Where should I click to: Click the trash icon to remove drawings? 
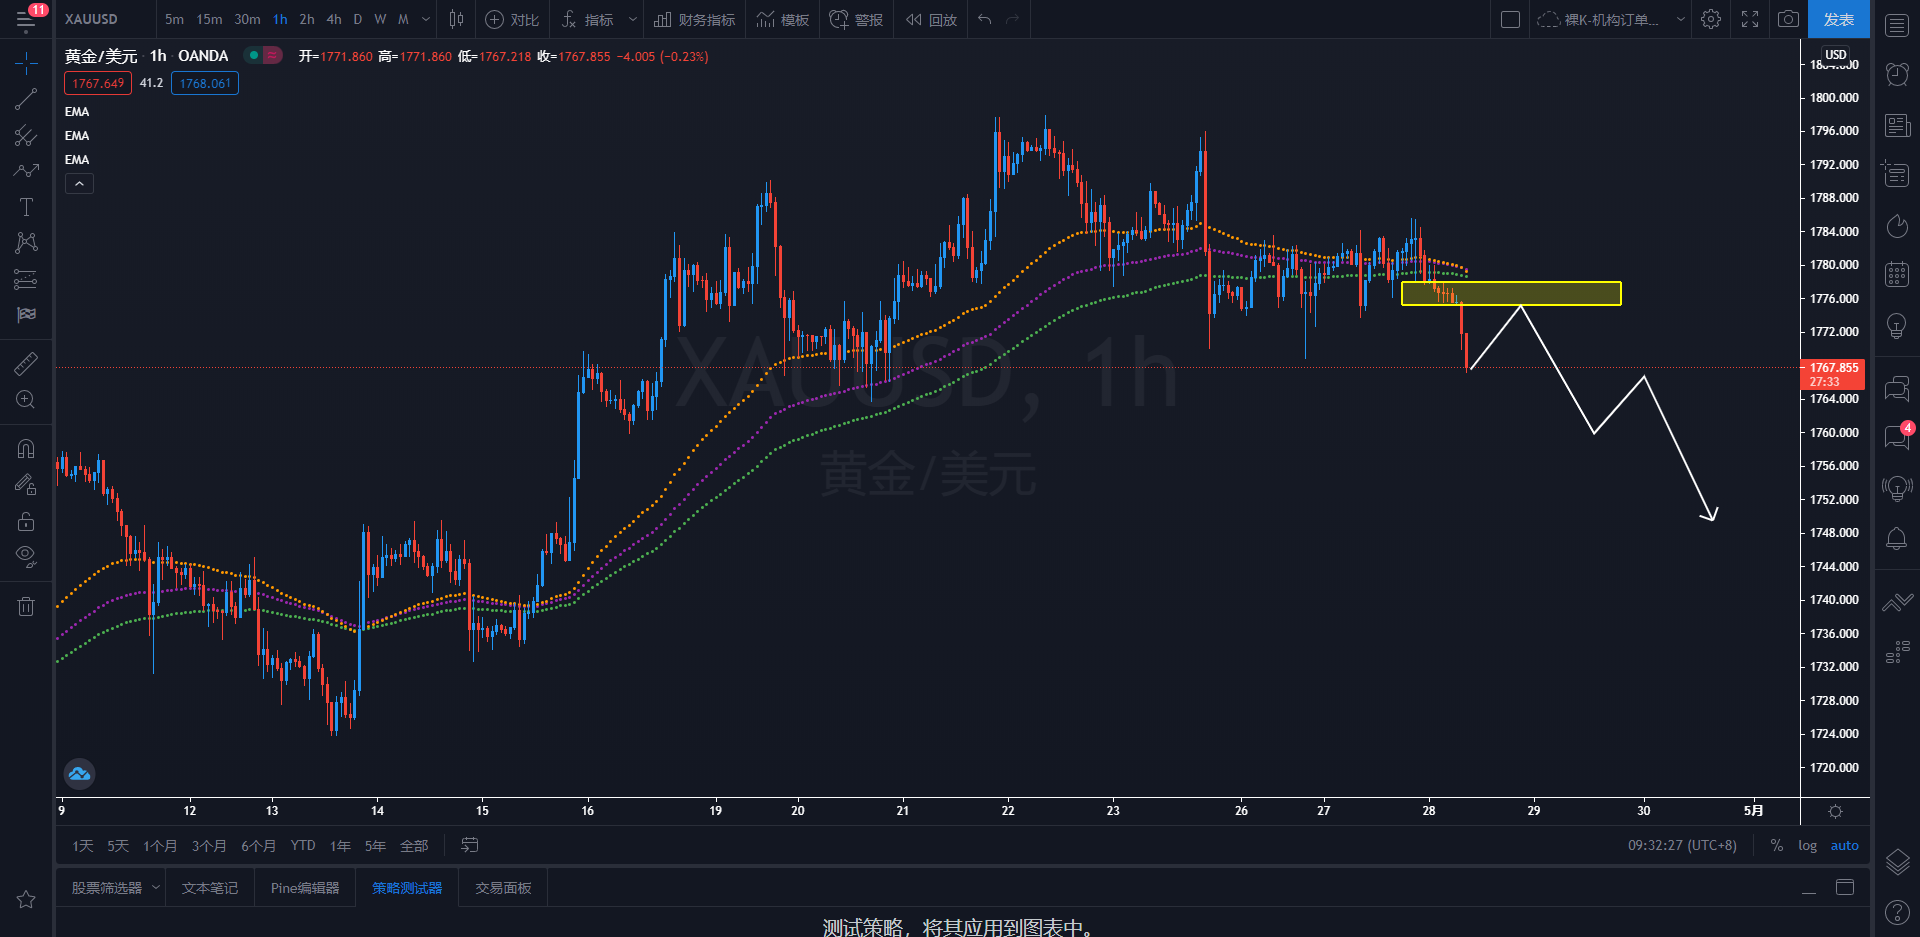click(26, 606)
